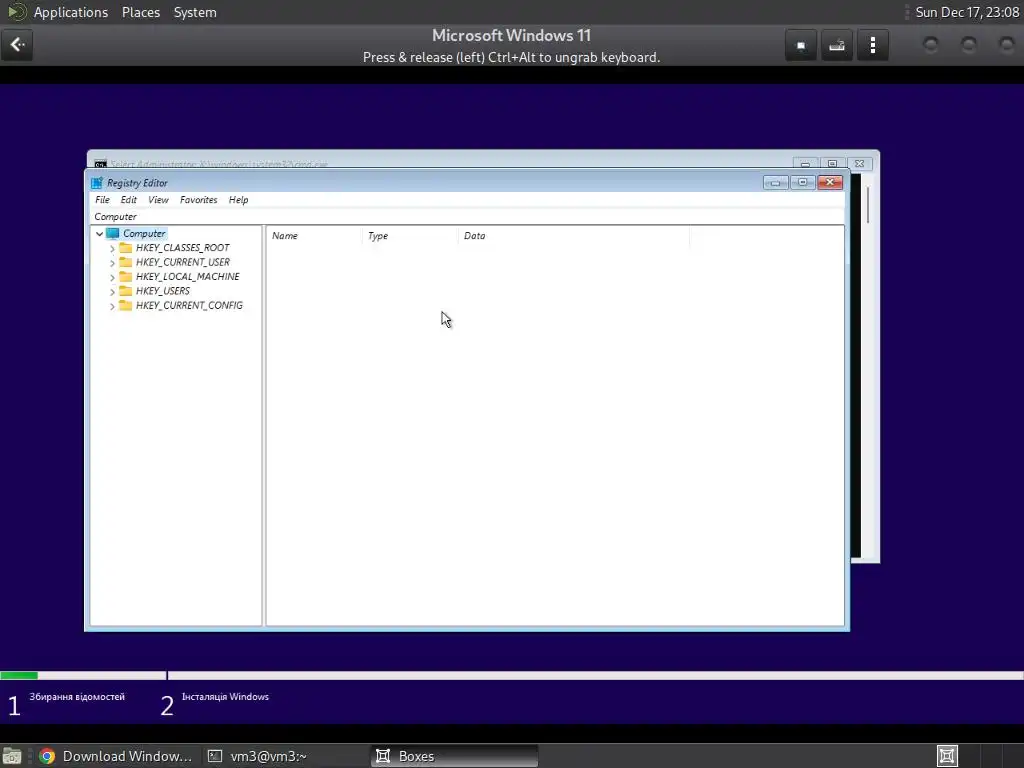The width and height of the screenshot is (1024, 768).
Task: Open the System menu in top panel
Action: (195, 12)
